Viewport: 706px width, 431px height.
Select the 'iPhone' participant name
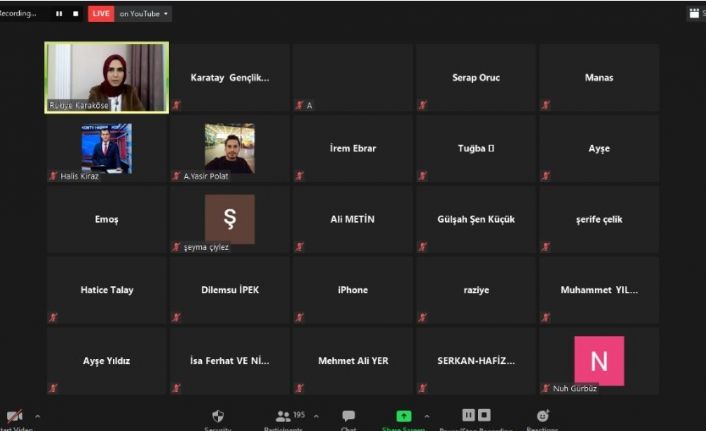(353, 290)
